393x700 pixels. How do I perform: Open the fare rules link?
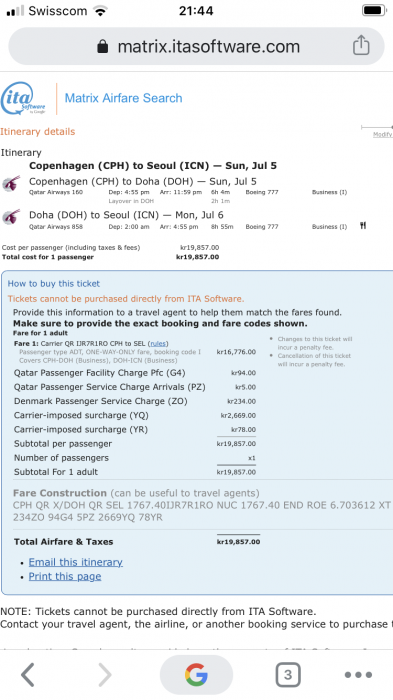tap(158, 343)
